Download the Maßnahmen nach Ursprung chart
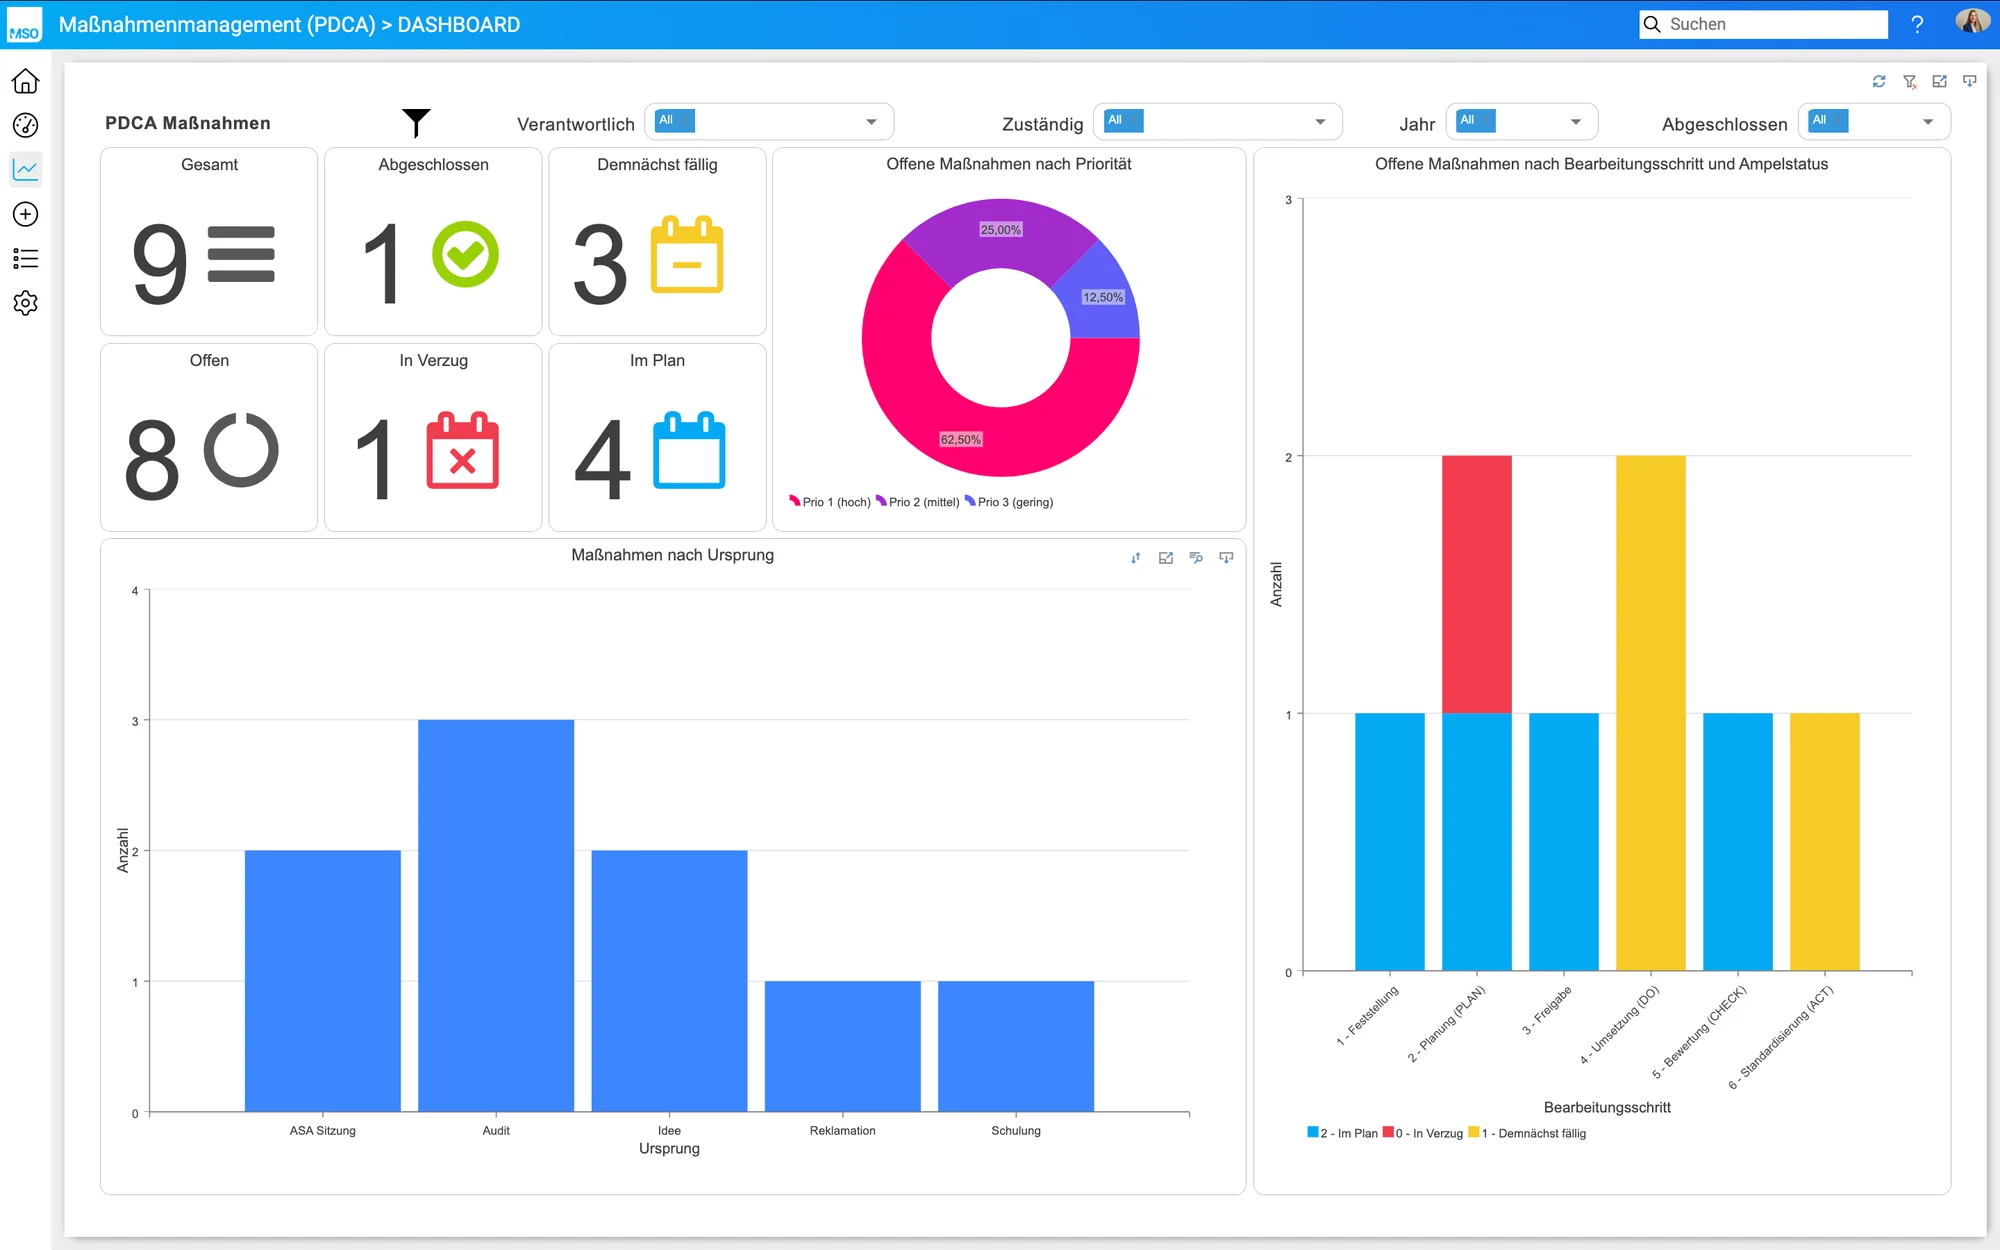 [1226, 558]
